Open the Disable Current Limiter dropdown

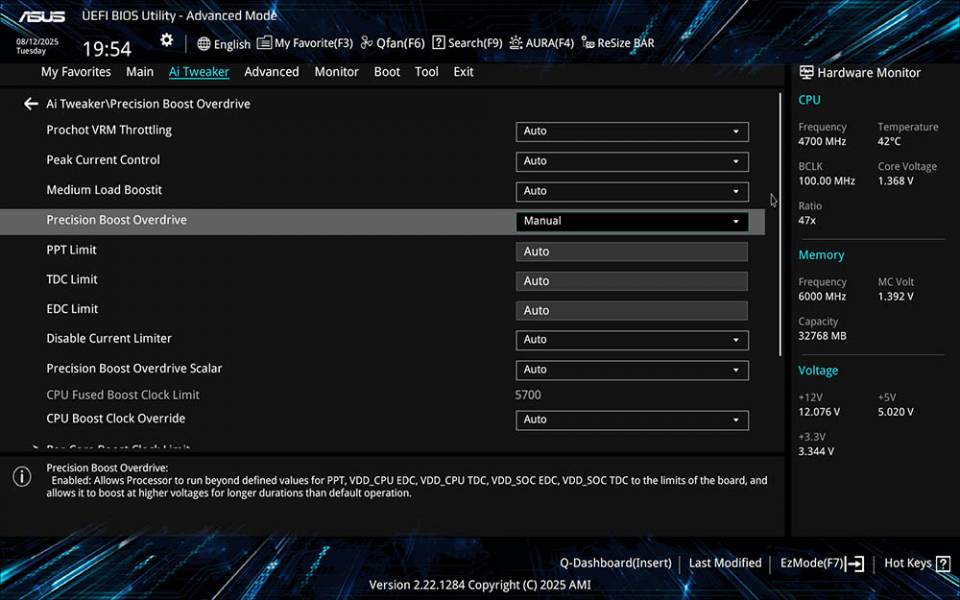(x=632, y=340)
